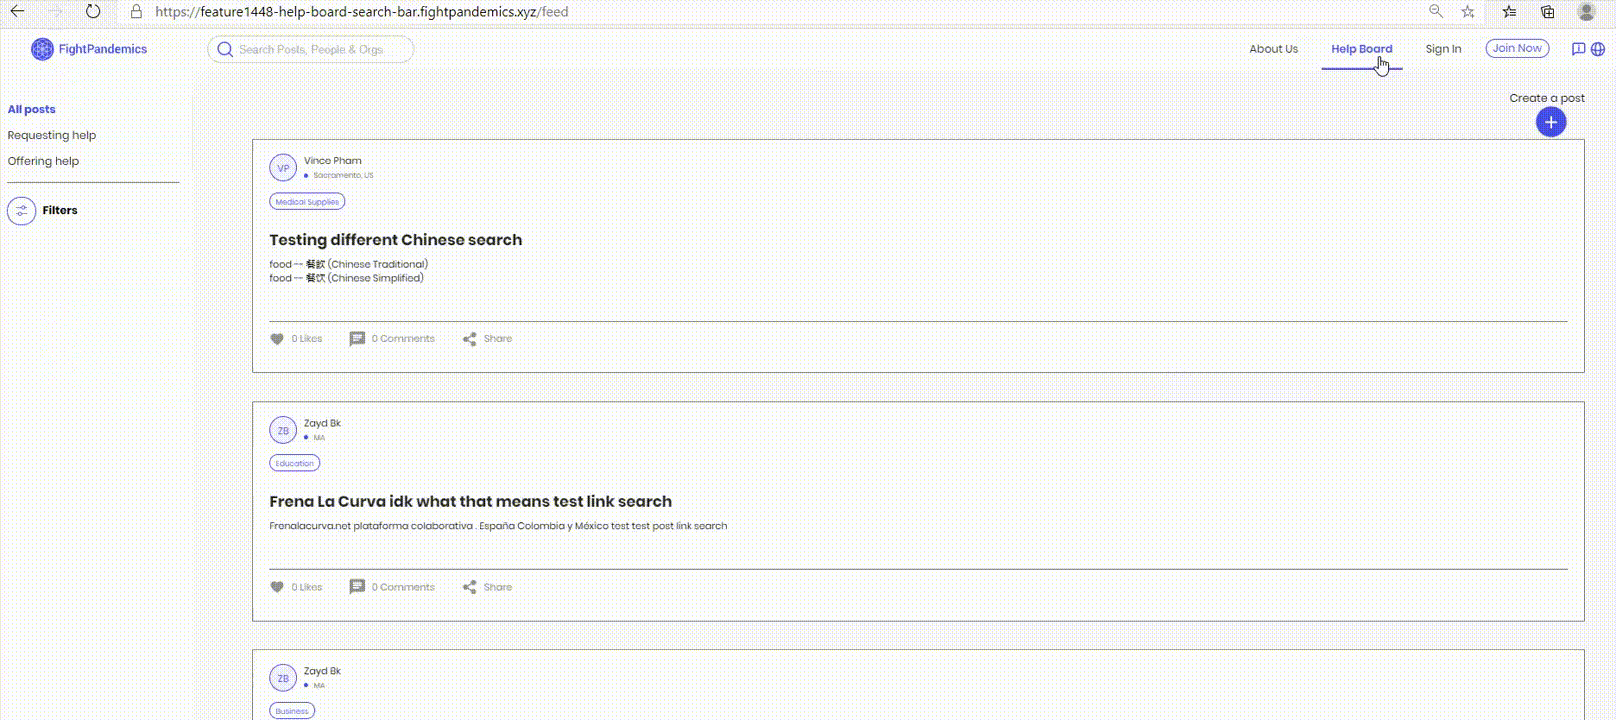Viewport: 1616px width, 720px height.
Task: Open the language globe icon
Action: 1598,49
